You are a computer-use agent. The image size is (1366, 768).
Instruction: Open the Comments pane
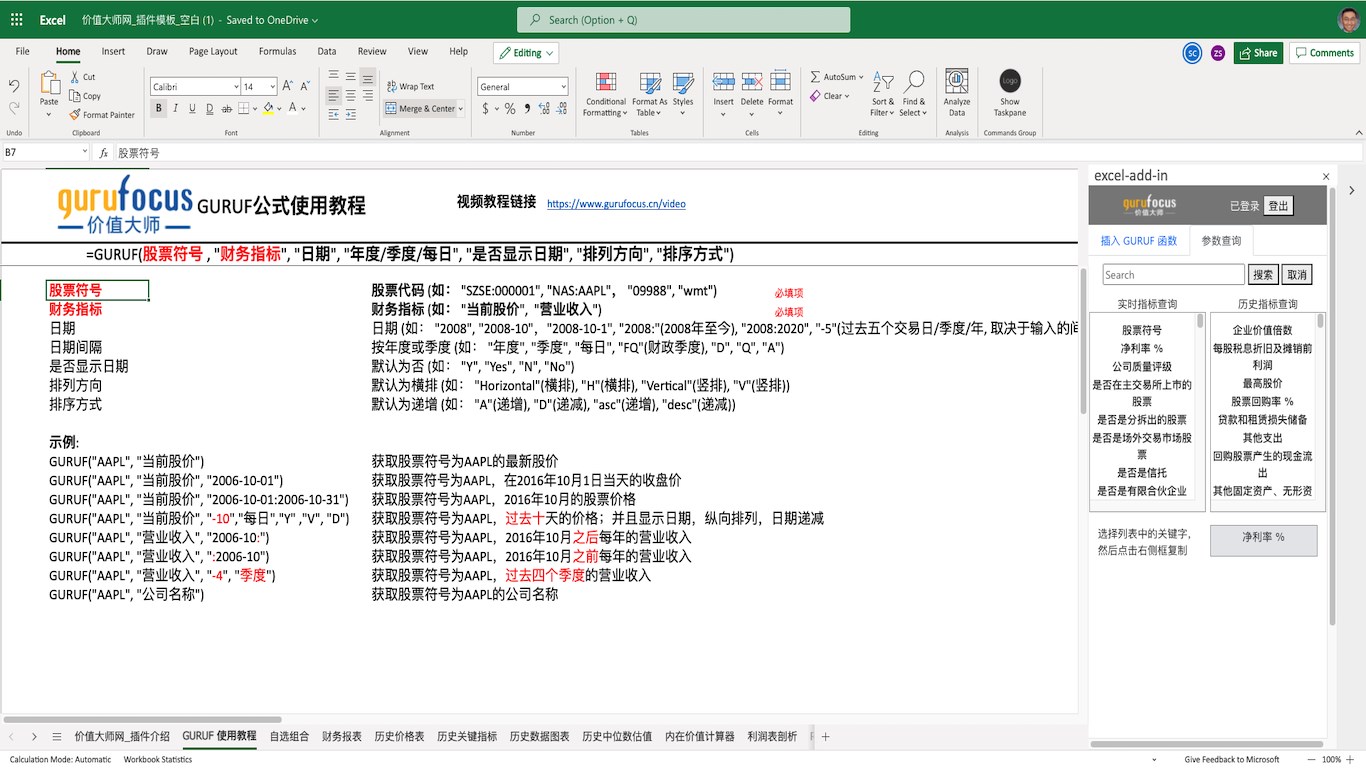tap(1325, 53)
